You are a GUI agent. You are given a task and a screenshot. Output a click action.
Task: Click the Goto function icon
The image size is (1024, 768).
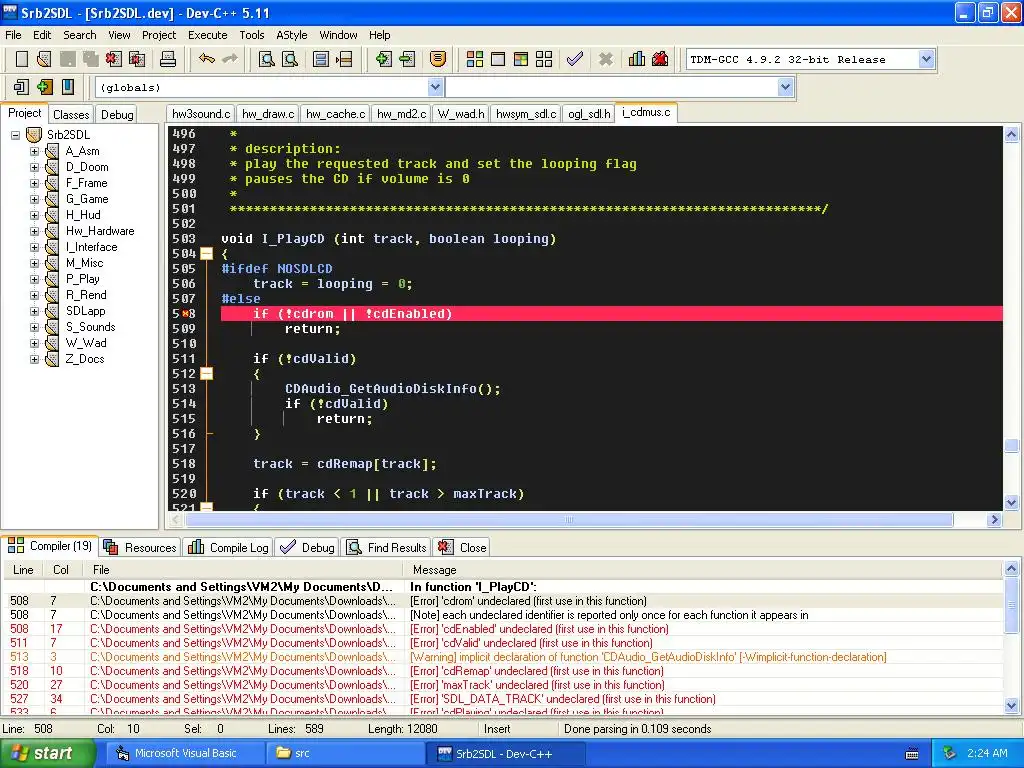point(321,59)
